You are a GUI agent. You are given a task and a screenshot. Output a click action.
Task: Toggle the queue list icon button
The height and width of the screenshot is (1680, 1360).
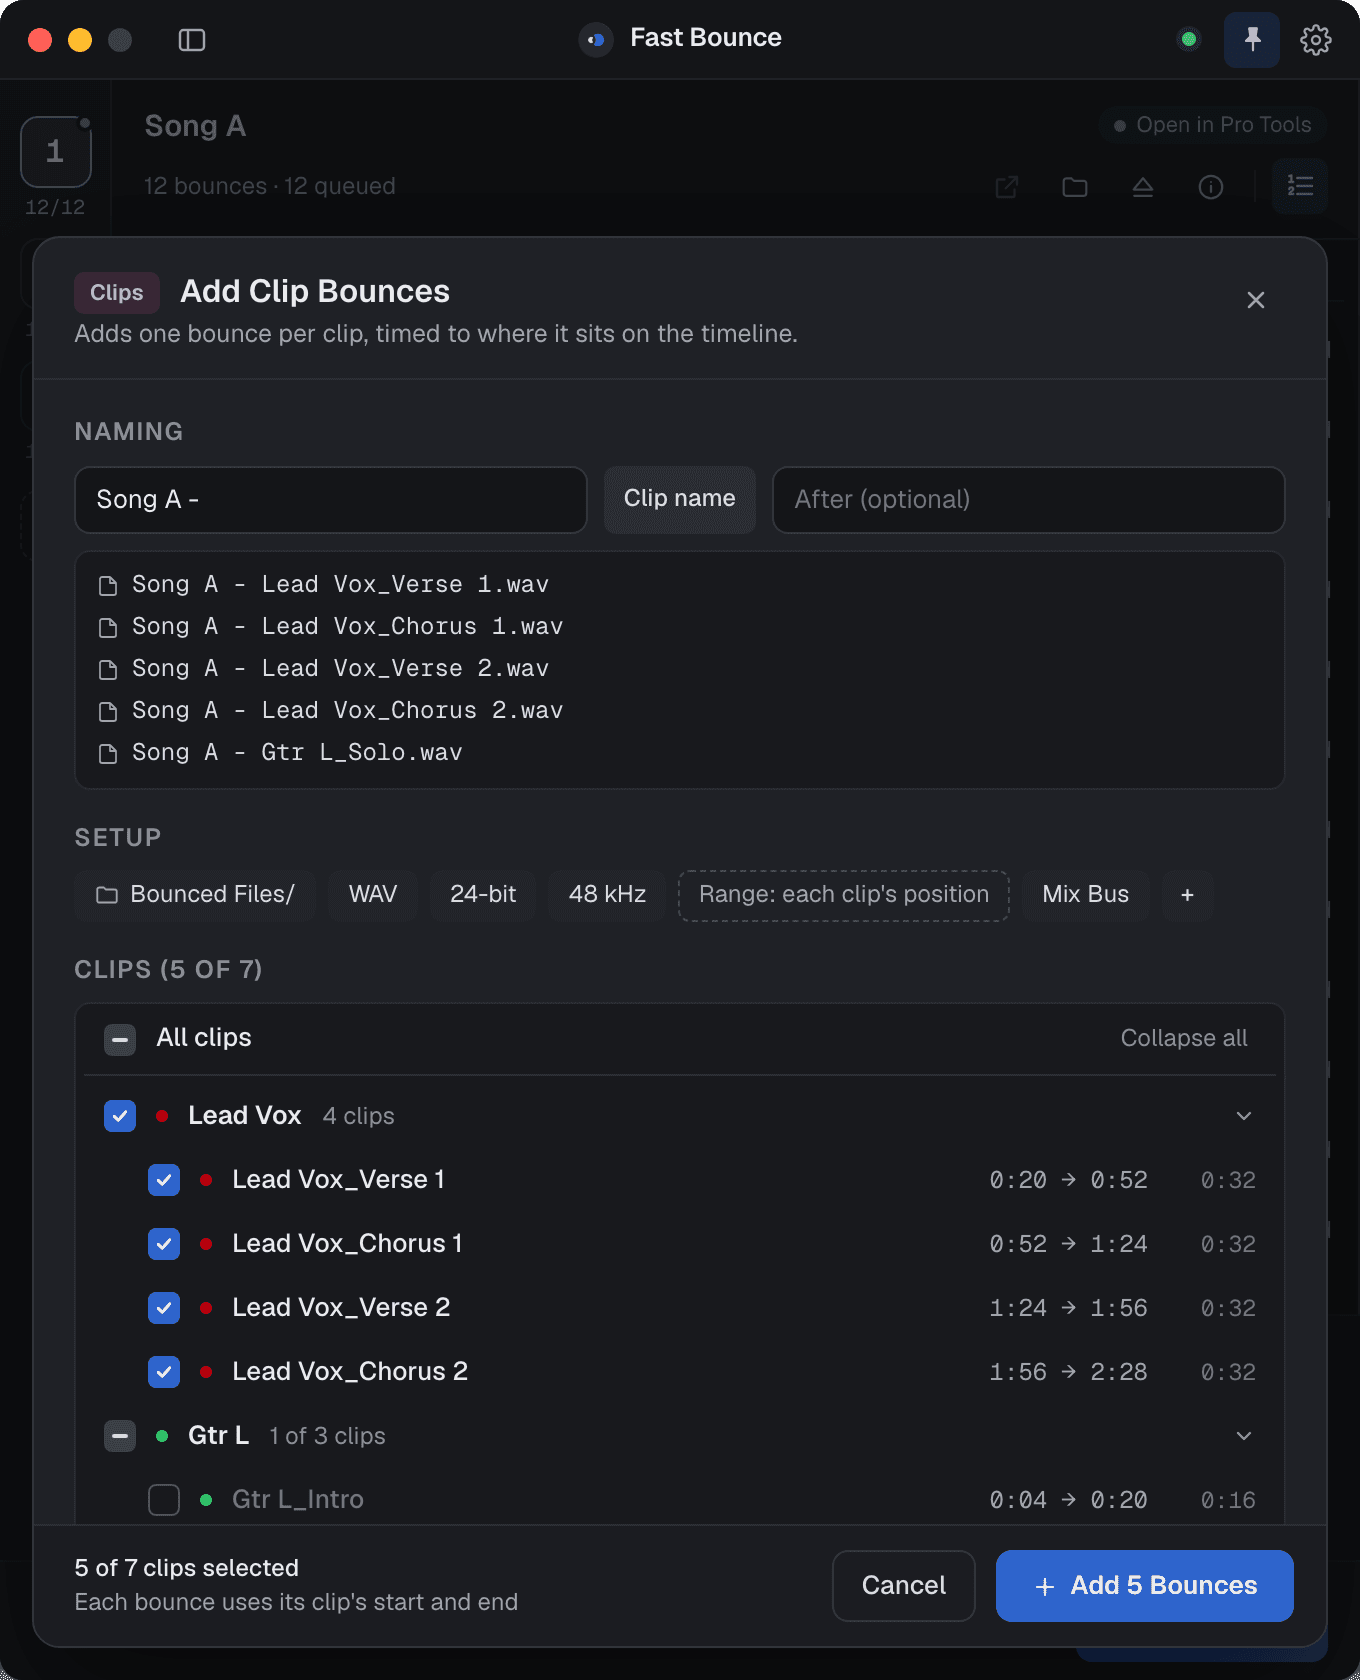(x=1300, y=187)
